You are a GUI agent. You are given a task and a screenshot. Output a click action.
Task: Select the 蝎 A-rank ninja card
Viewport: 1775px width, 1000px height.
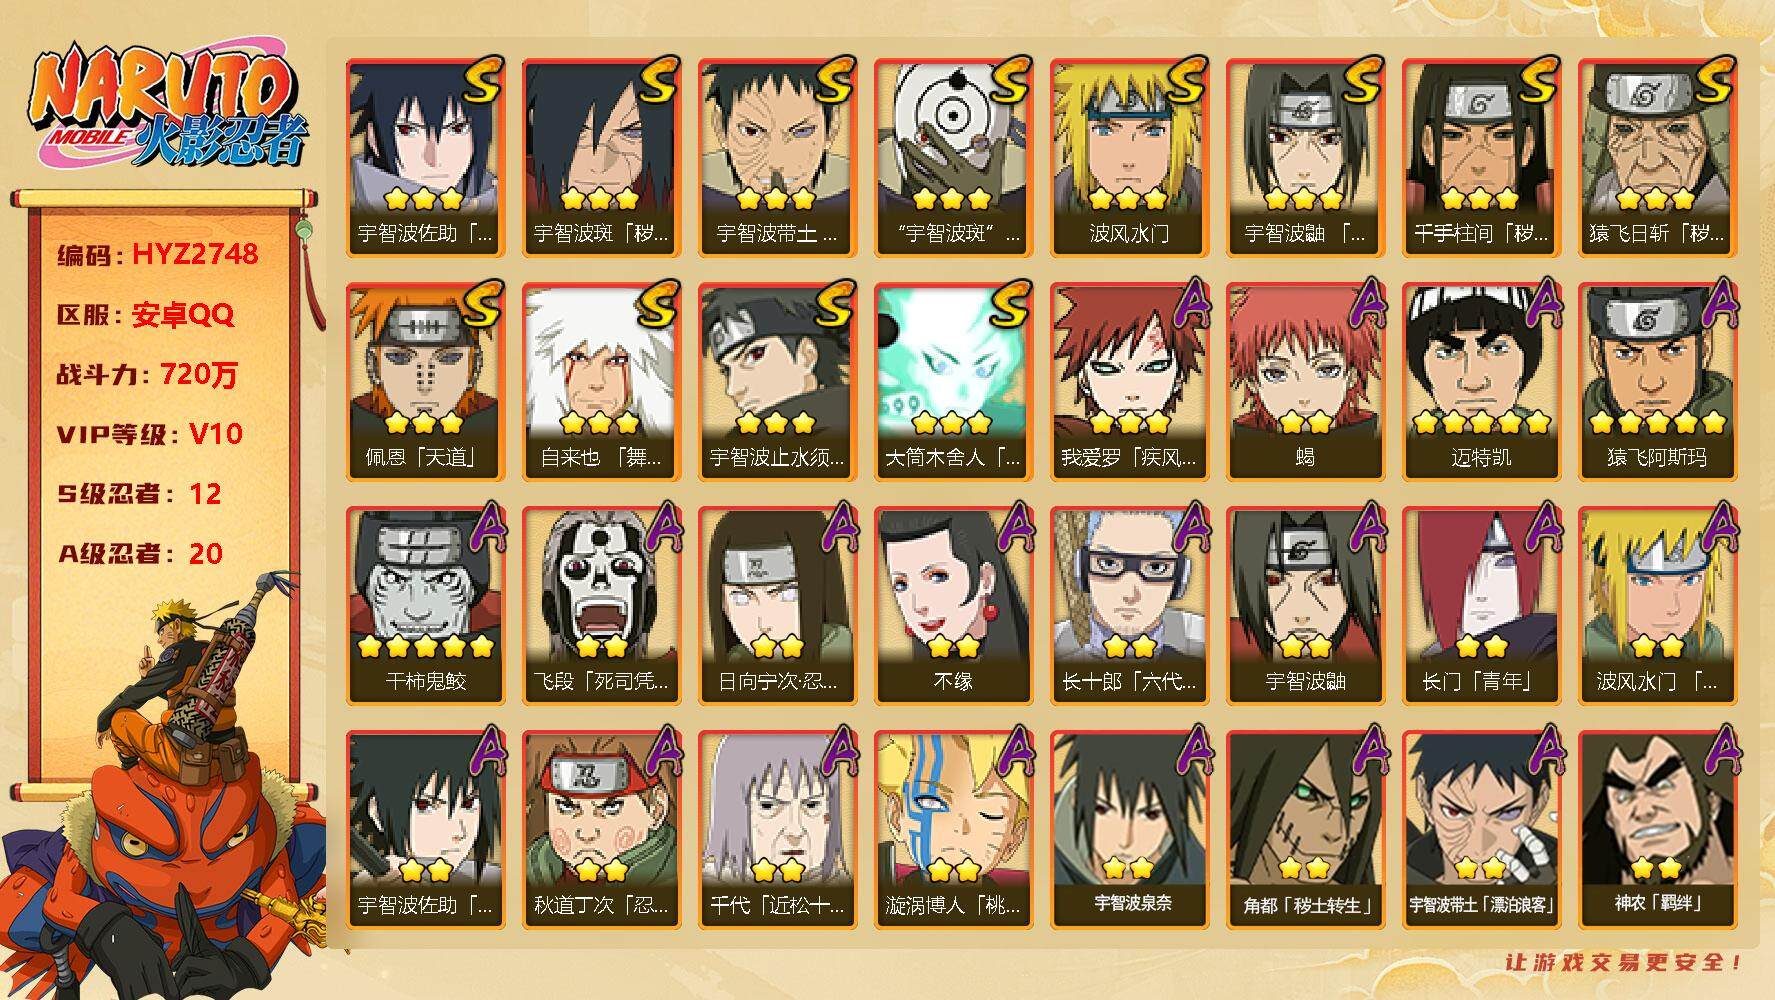(x=1305, y=381)
